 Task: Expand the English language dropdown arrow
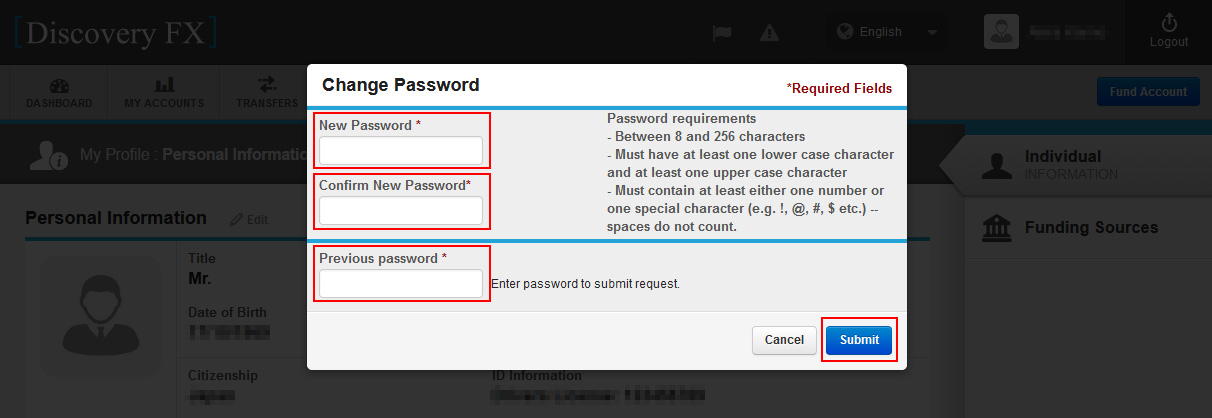click(932, 32)
